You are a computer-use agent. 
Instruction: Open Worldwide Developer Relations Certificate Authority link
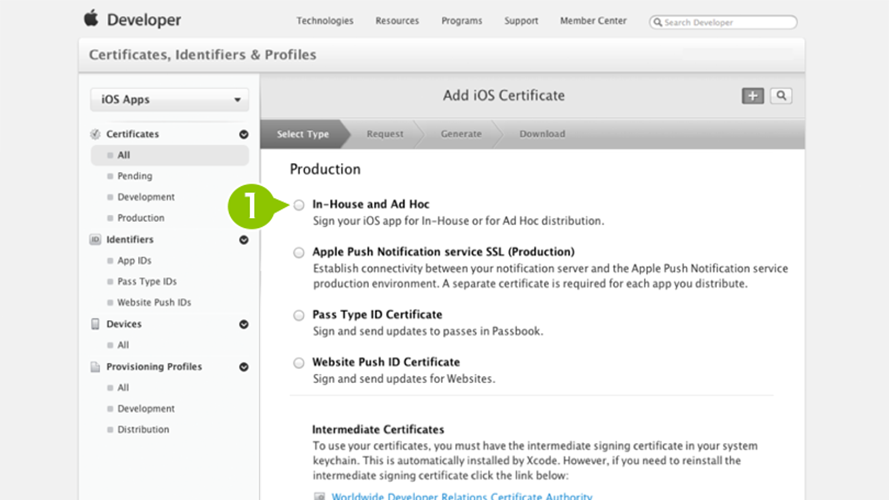coord(462,495)
